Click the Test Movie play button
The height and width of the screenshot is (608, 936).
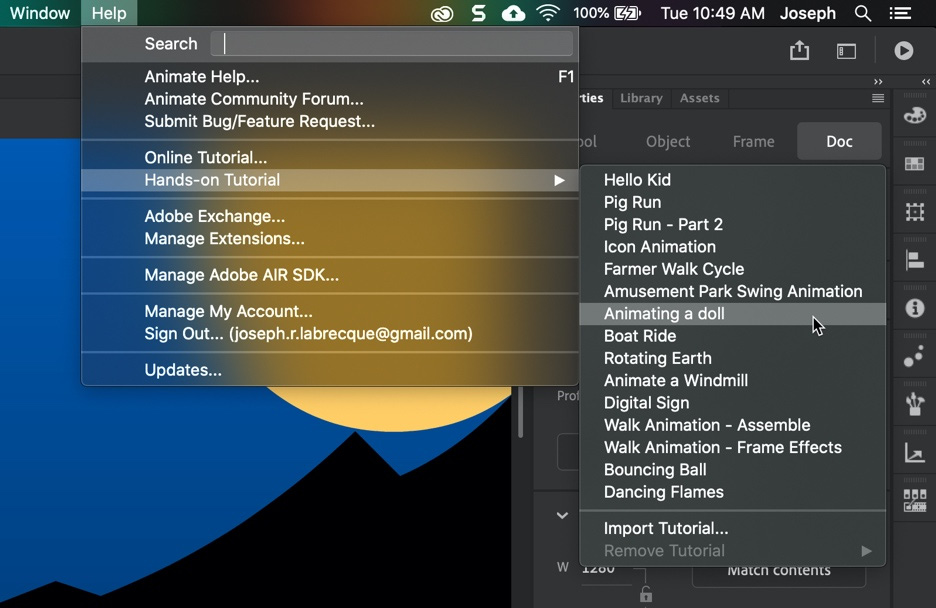coord(904,51)
